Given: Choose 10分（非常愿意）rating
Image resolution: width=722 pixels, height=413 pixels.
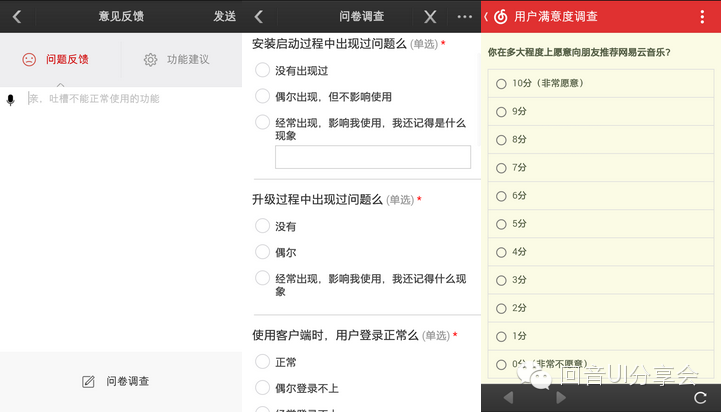Looking at the screenshot, I should point(601,83).
